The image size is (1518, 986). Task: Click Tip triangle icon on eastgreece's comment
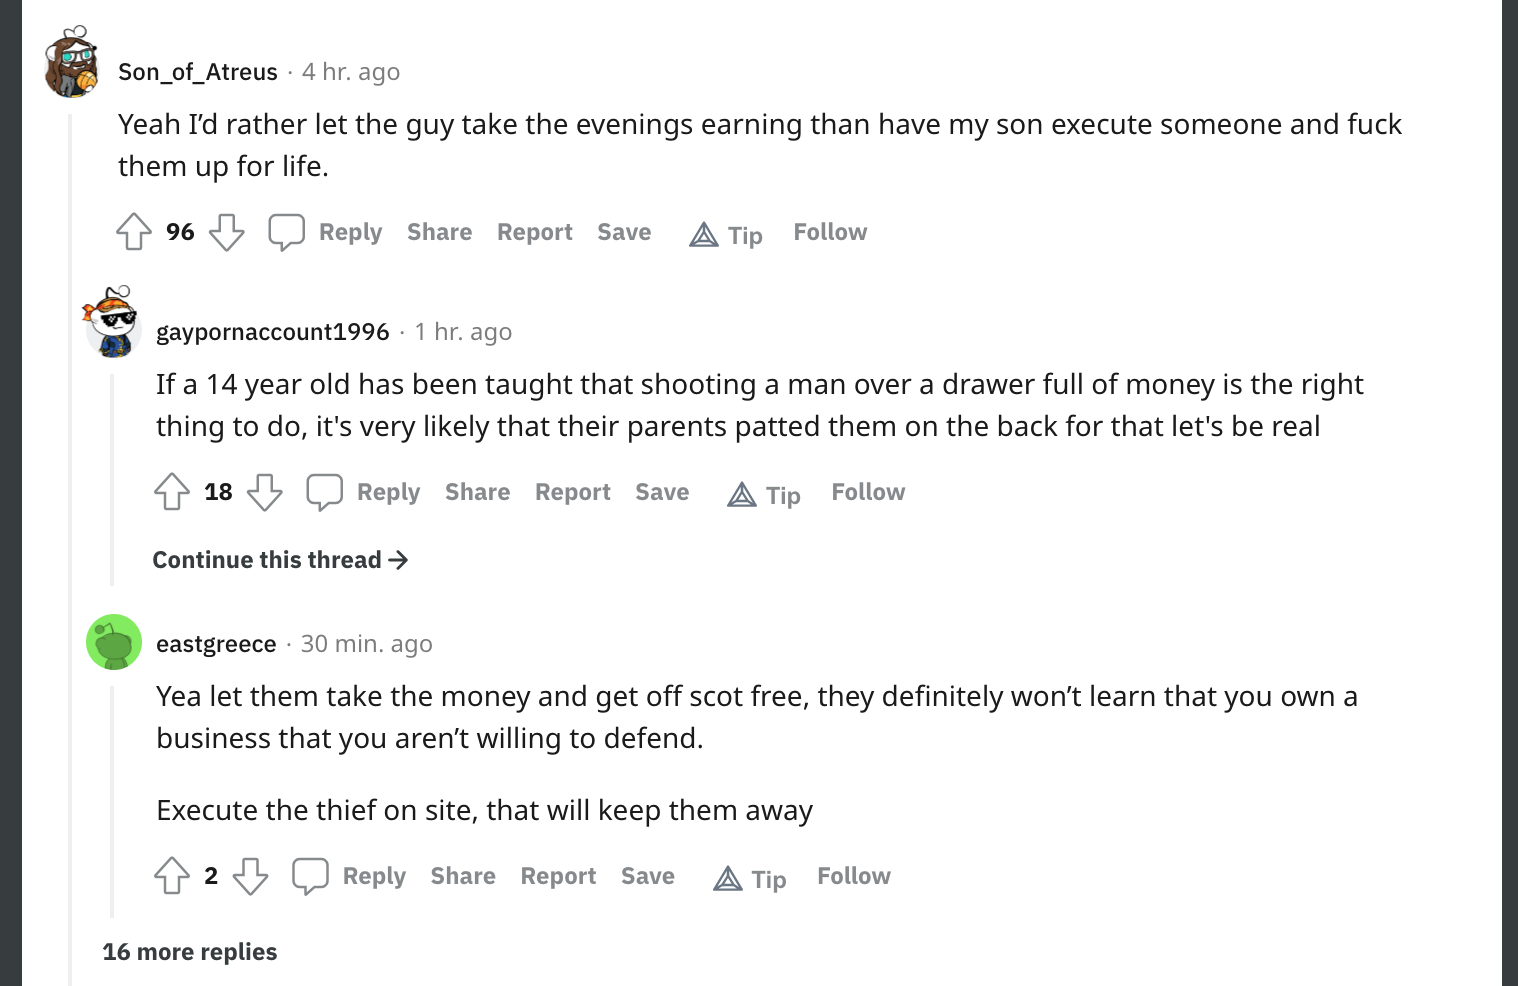pyautogui.click(x=728, y=878)
